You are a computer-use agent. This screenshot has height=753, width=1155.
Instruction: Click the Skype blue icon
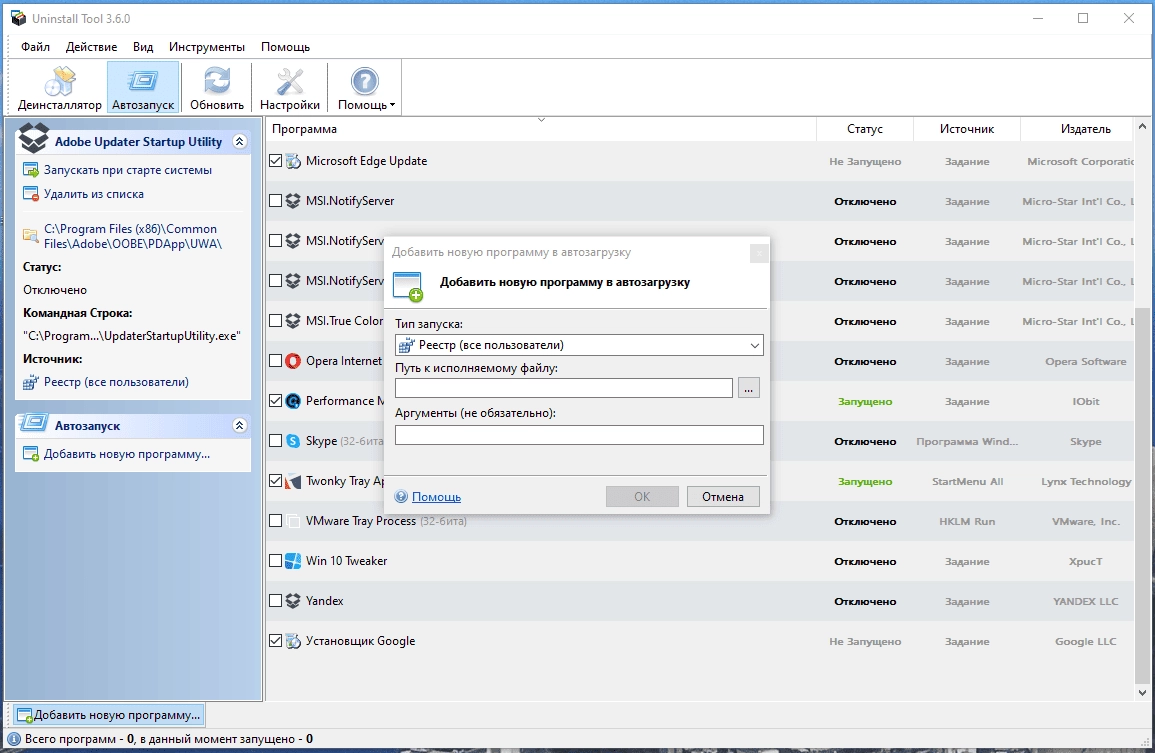point(293,441)
